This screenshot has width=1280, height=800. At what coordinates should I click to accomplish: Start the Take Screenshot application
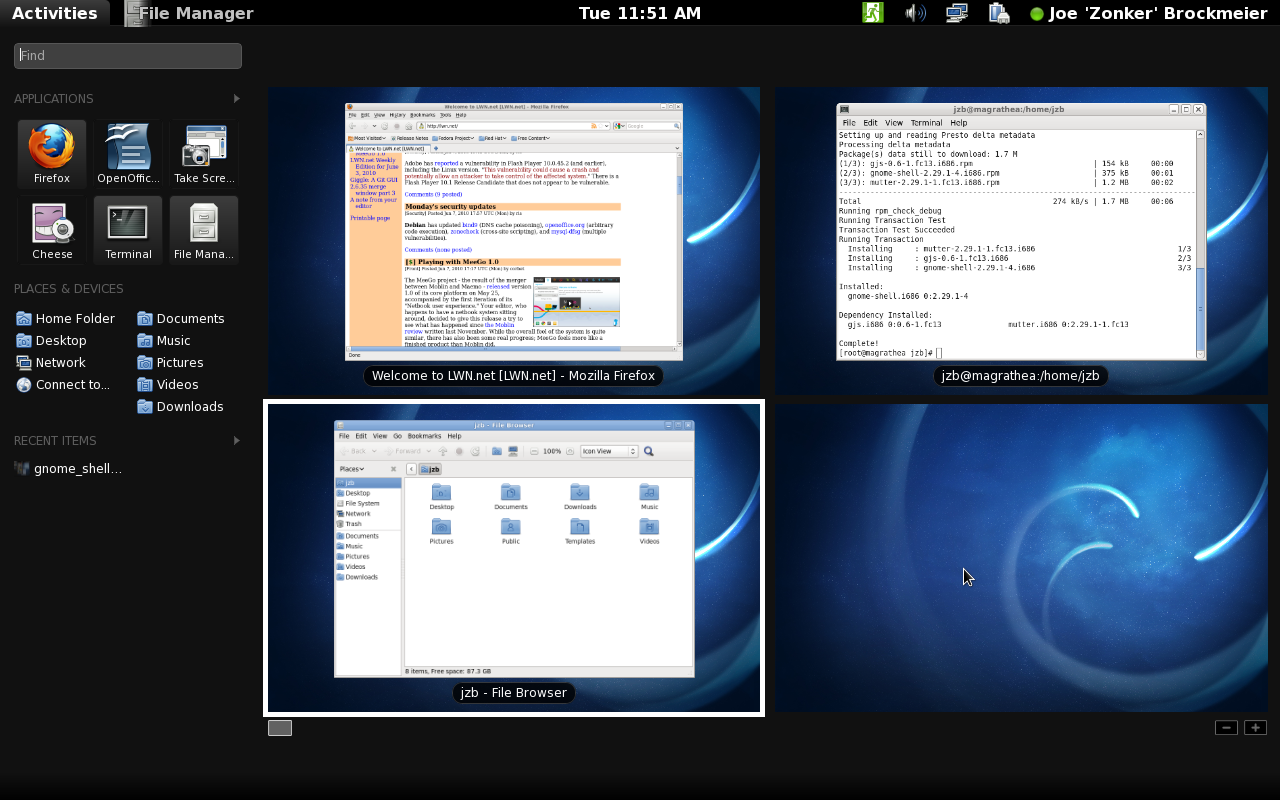click(204, 153)
